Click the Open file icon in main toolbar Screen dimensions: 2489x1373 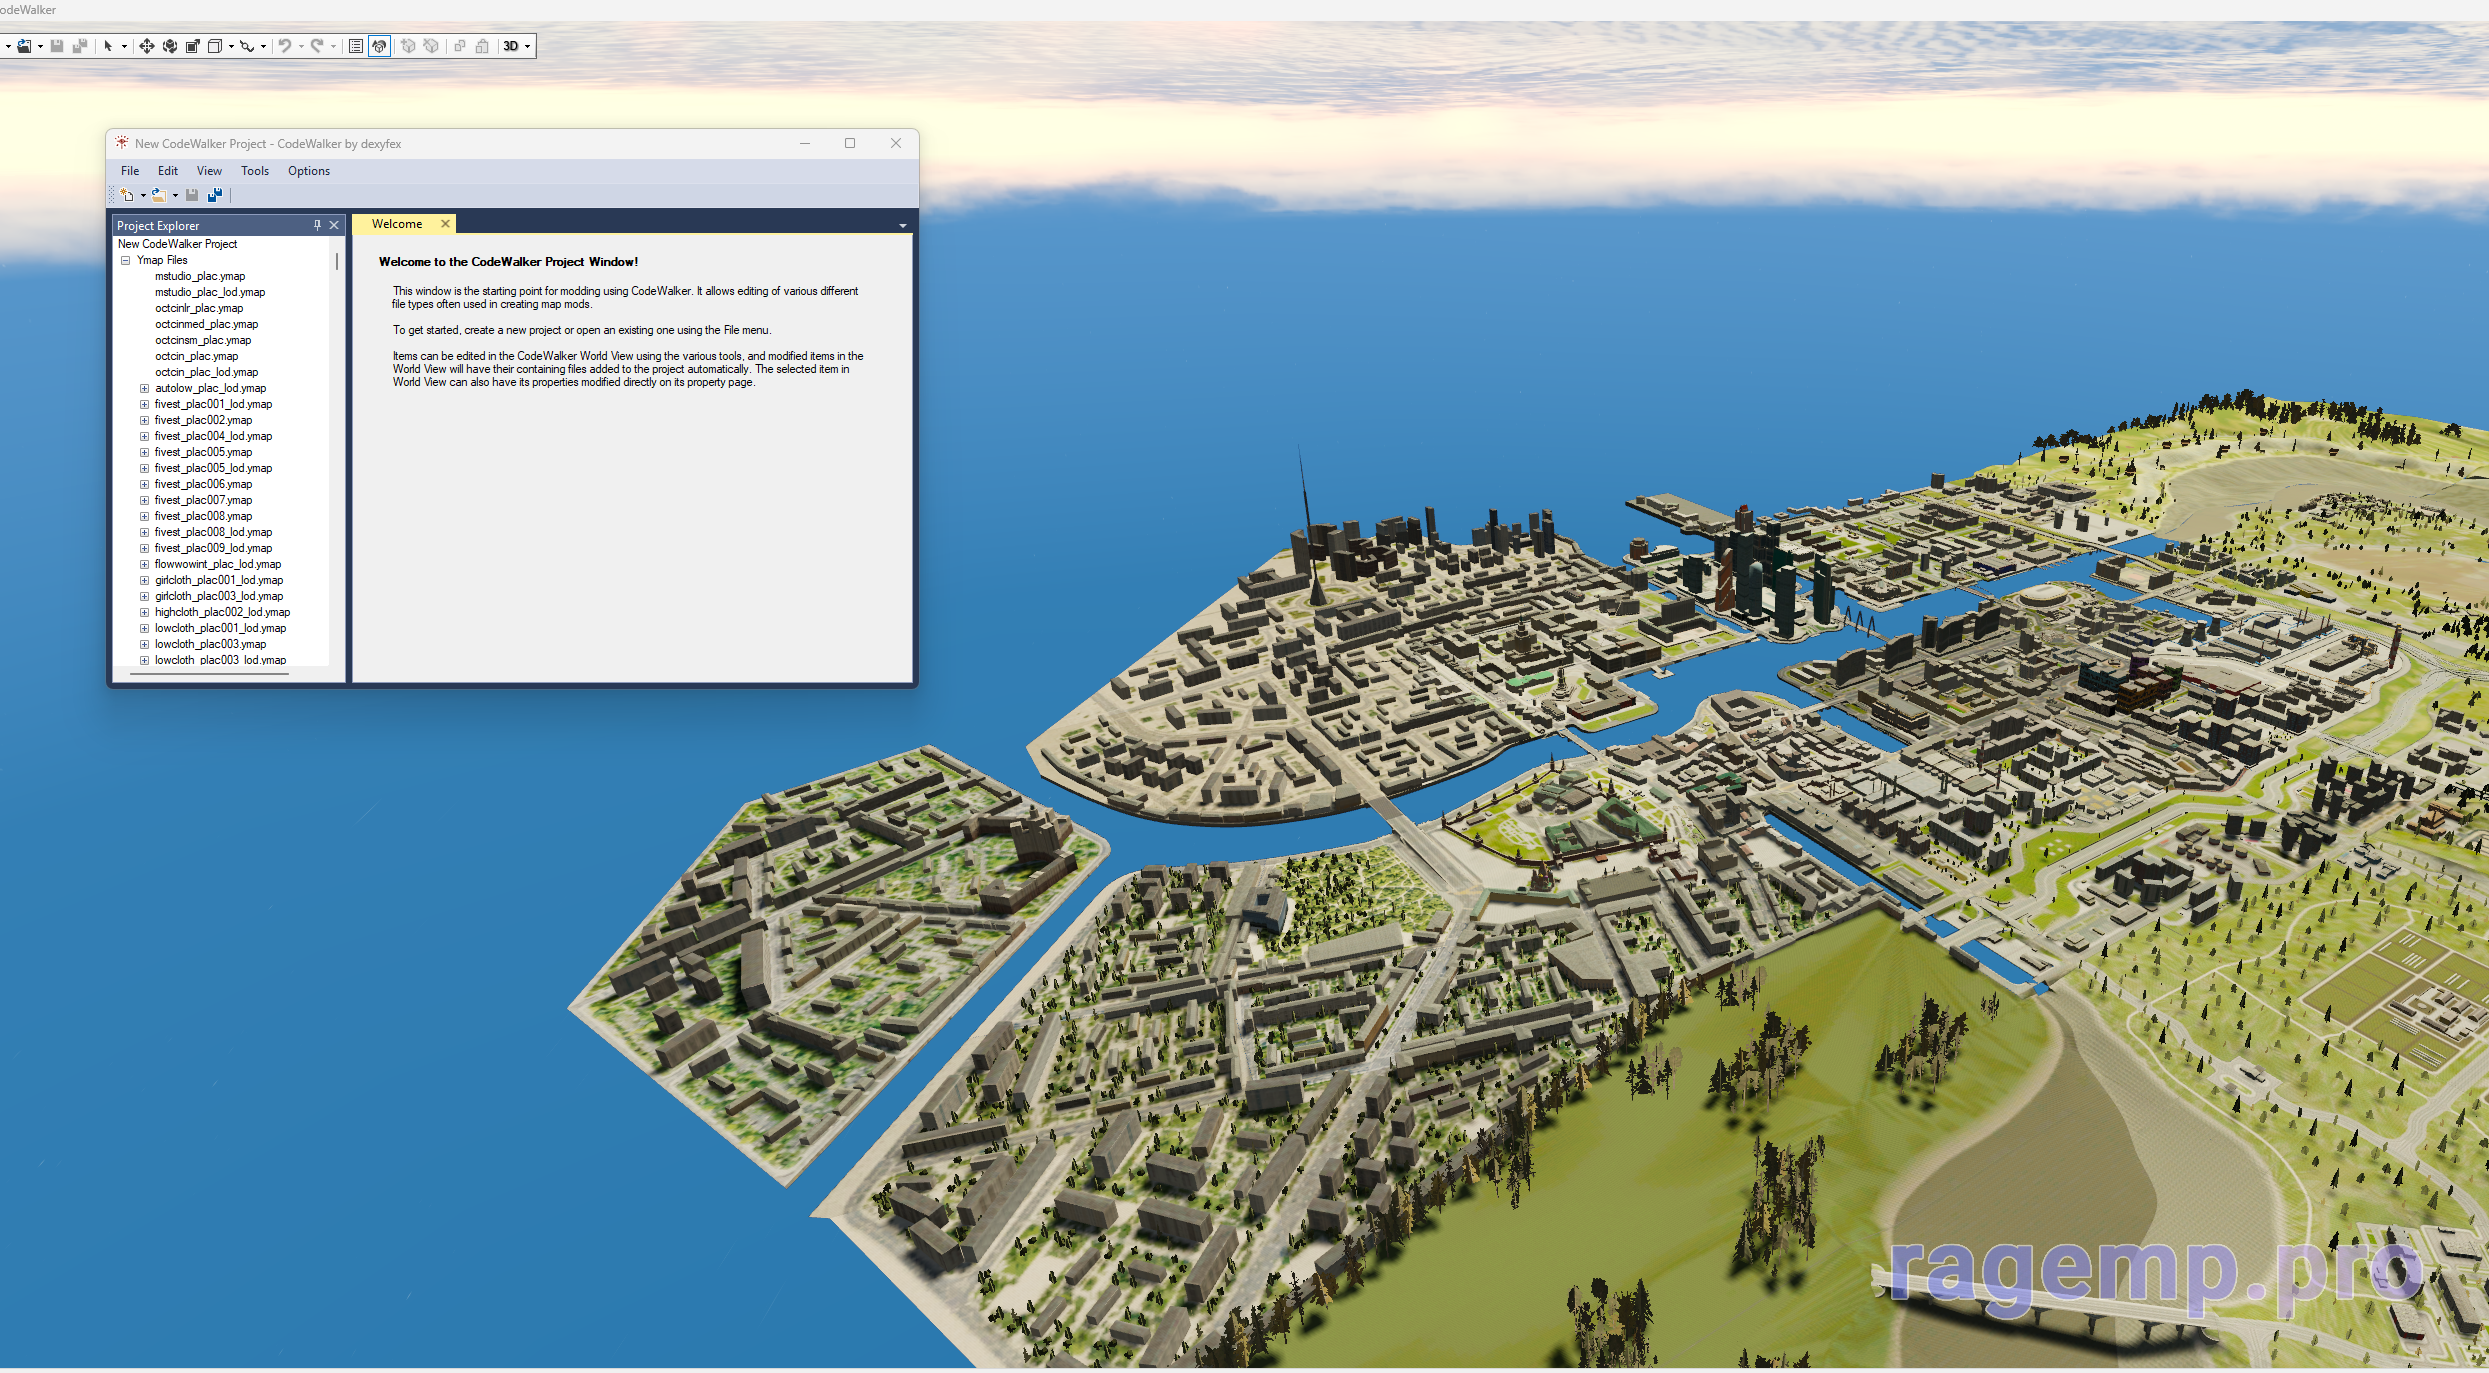pyautogui.click(x=24, y=46)
